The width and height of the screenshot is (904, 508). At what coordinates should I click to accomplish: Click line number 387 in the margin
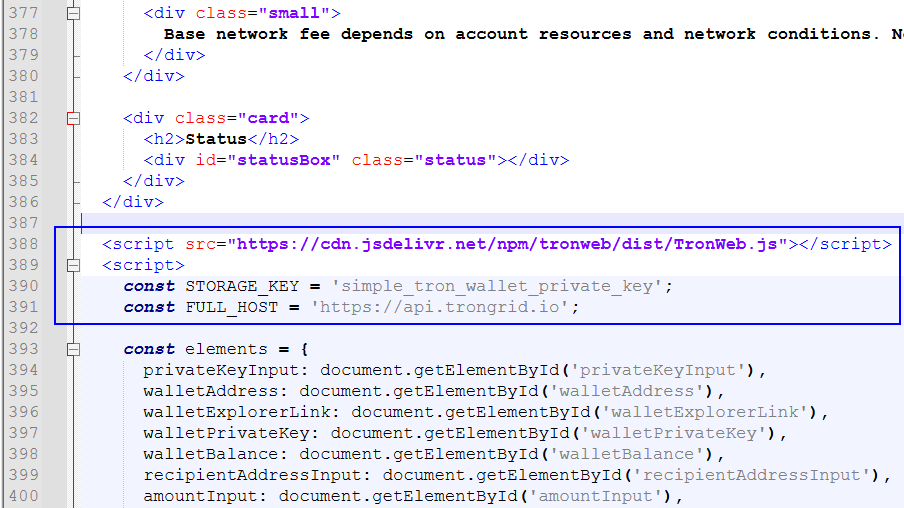[x=24, y=223]
